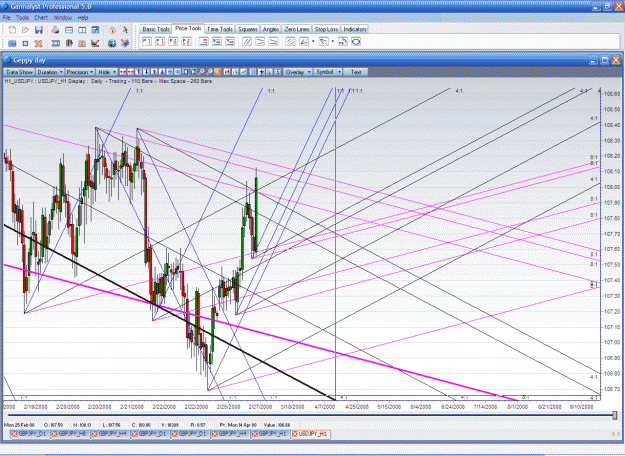625x456 pixels.
Task: Click the Text button on chart toolbar
Action: tap(356, 72)
